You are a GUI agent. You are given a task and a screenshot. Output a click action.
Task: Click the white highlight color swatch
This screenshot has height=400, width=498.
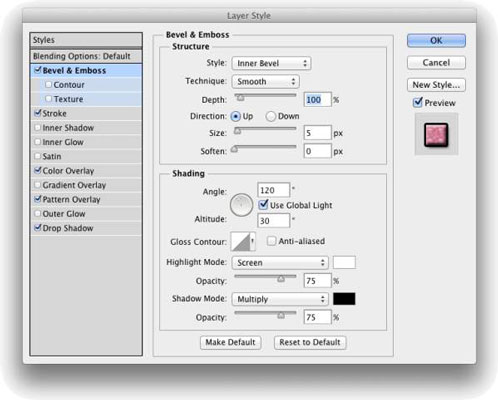pos(344,262)
